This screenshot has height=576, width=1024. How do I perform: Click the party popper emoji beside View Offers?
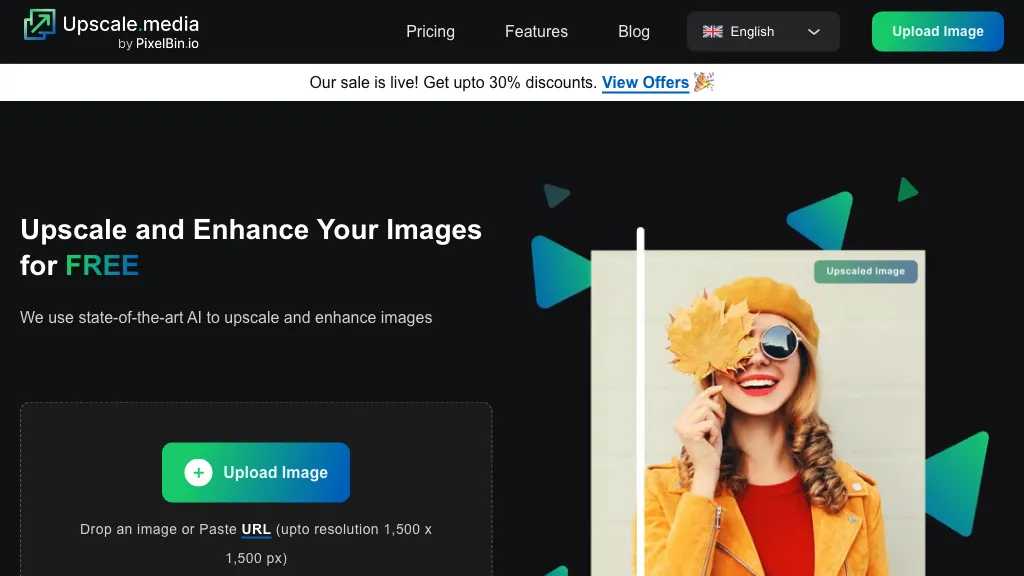pyautogui.click(x=701, y=82)
